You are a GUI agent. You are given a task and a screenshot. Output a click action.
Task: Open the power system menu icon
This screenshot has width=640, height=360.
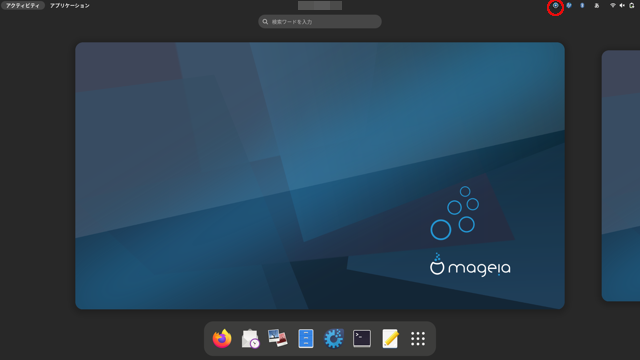(632, 6)
